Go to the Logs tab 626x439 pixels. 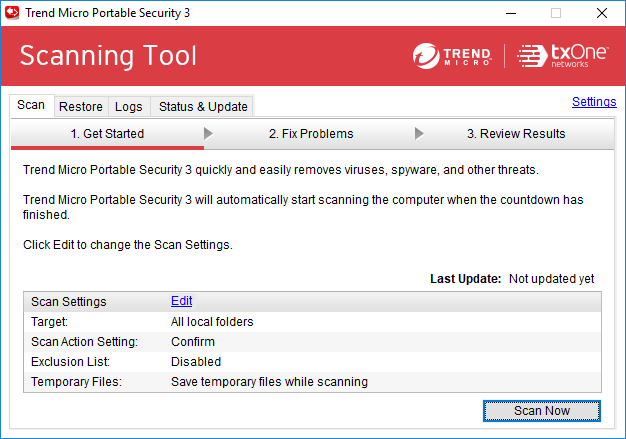(x=128, y=106)
